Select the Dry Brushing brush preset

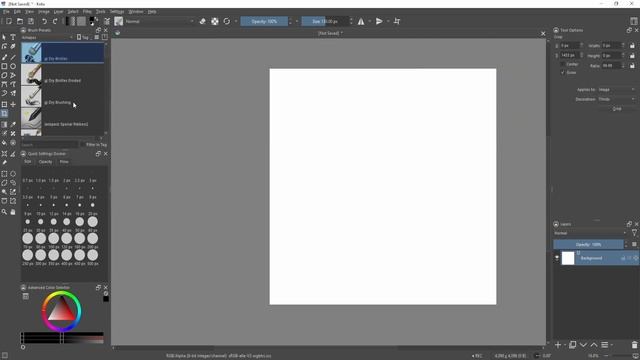[62, 97]
